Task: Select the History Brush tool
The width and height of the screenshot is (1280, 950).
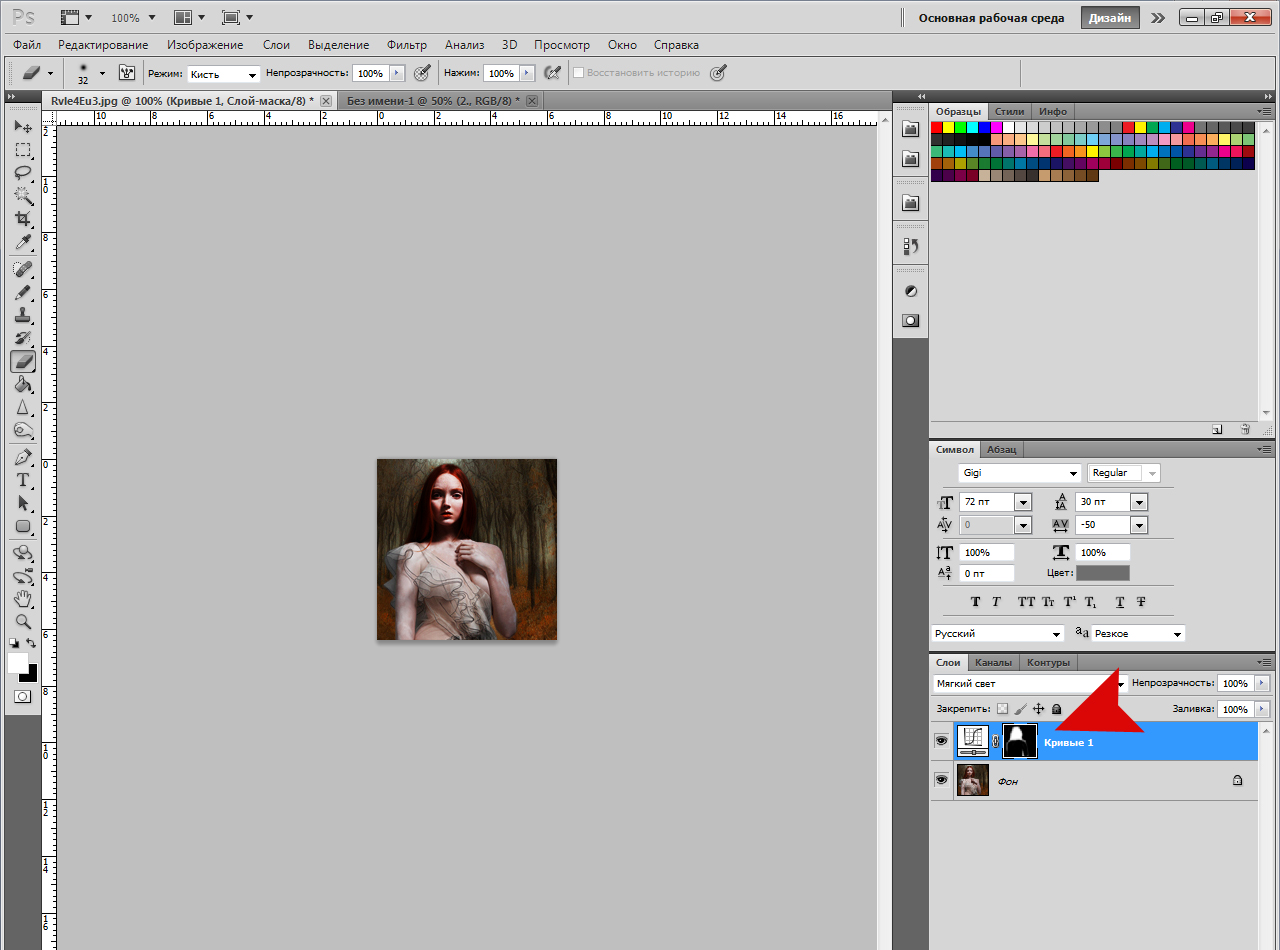Action: click(23, 339)
